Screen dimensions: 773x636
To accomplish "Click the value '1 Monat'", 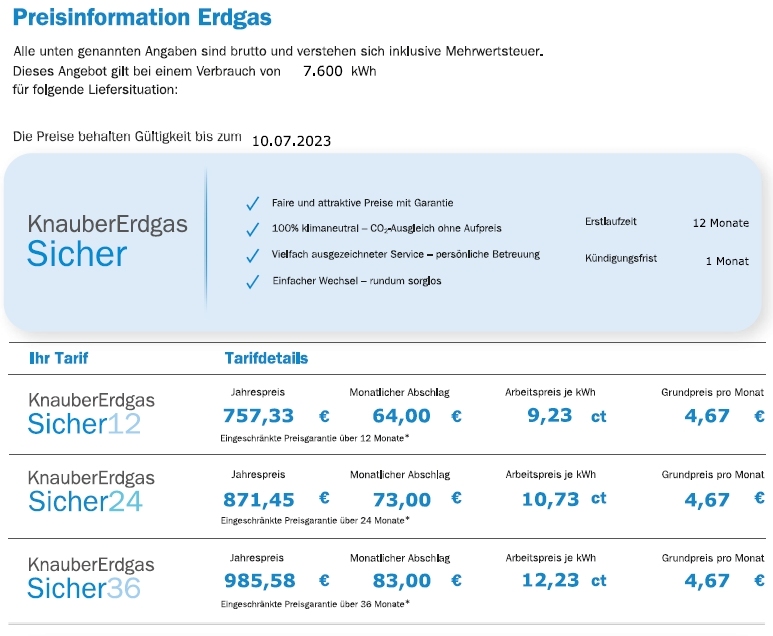I will pyautogui.click(x=727, y=261).
